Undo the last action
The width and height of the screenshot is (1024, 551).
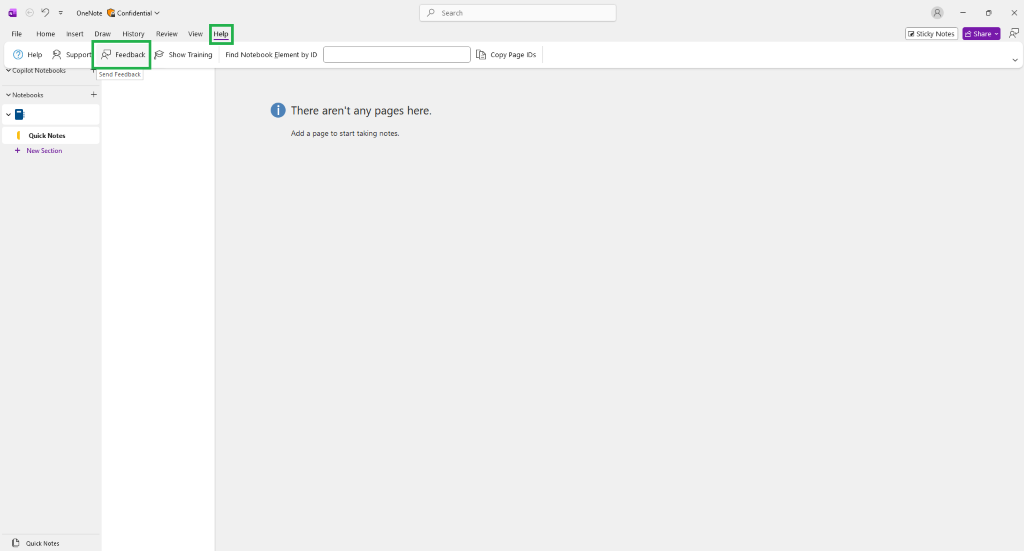tap(45, 13)
